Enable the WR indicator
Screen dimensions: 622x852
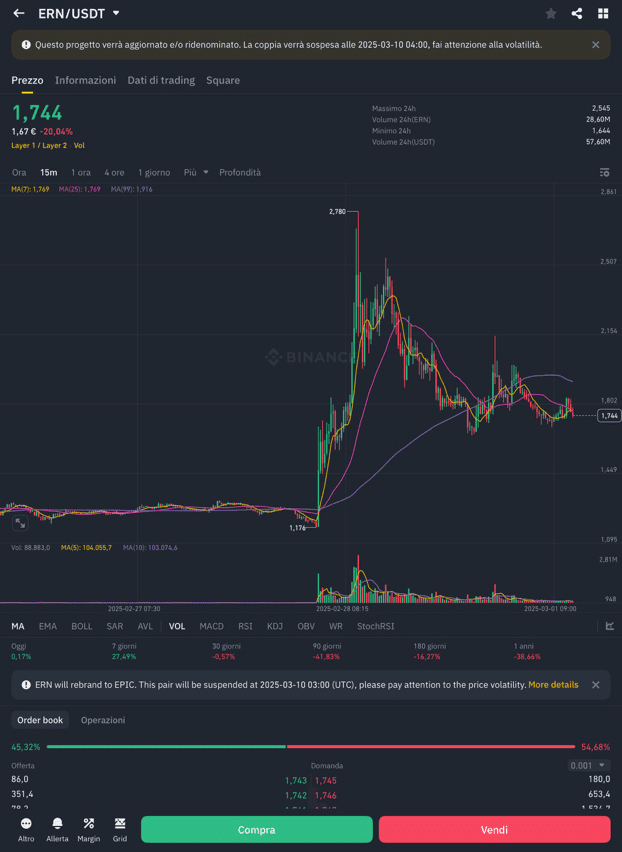click(336, 626)
